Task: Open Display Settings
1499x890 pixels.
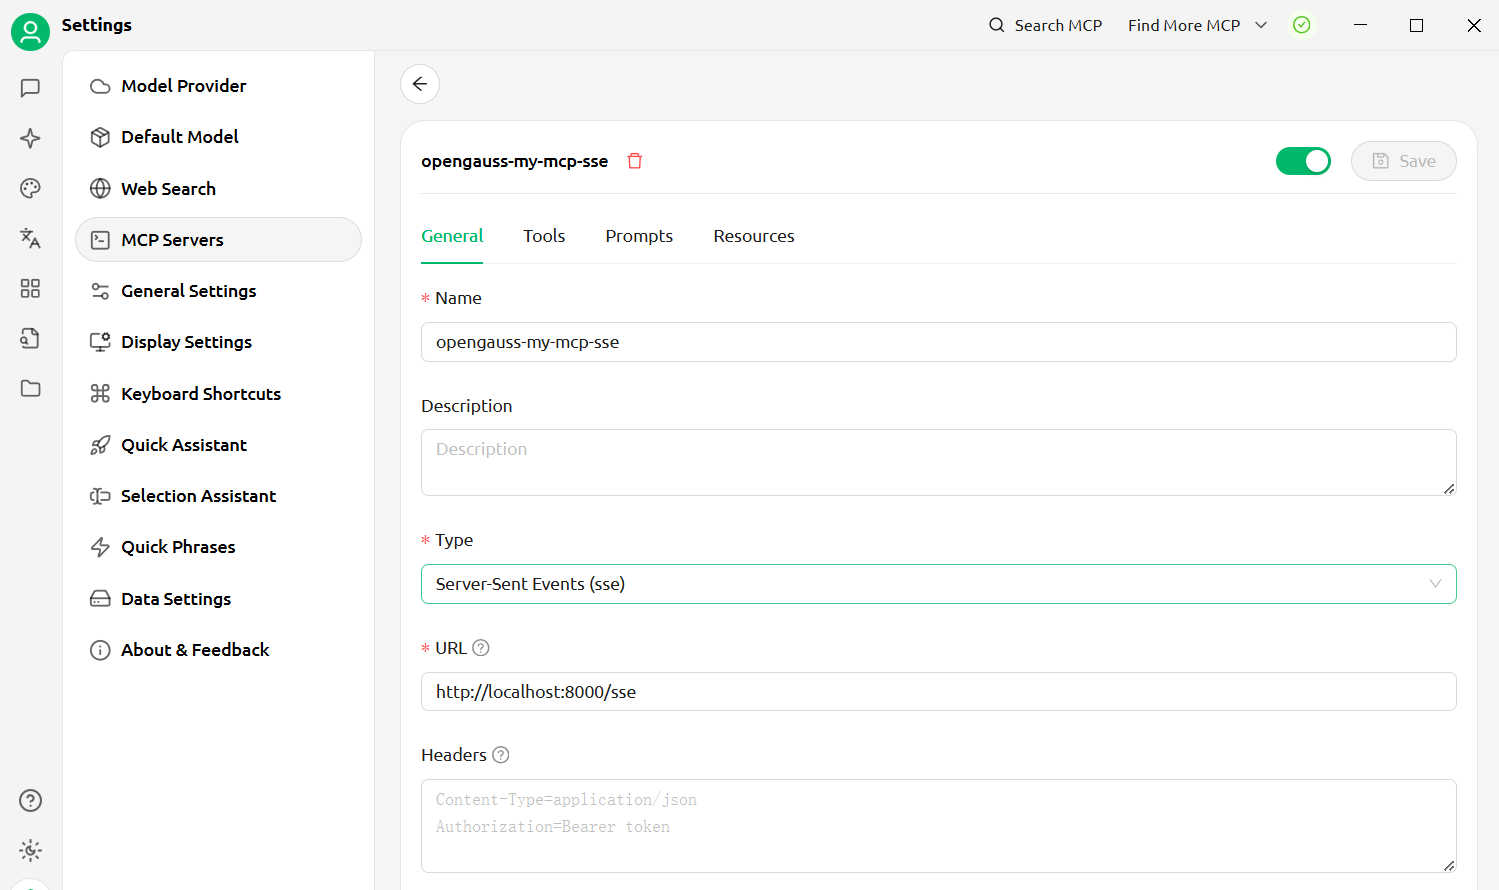Action: click(218, 342)
